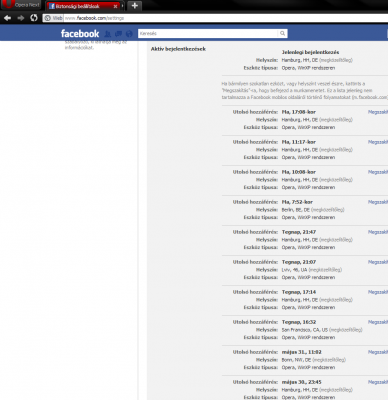The width and height of the screenshot is (388, 400).
Task: Click Megszakít for the Tegnap, 21:47 session
Action: pos(378,232)
